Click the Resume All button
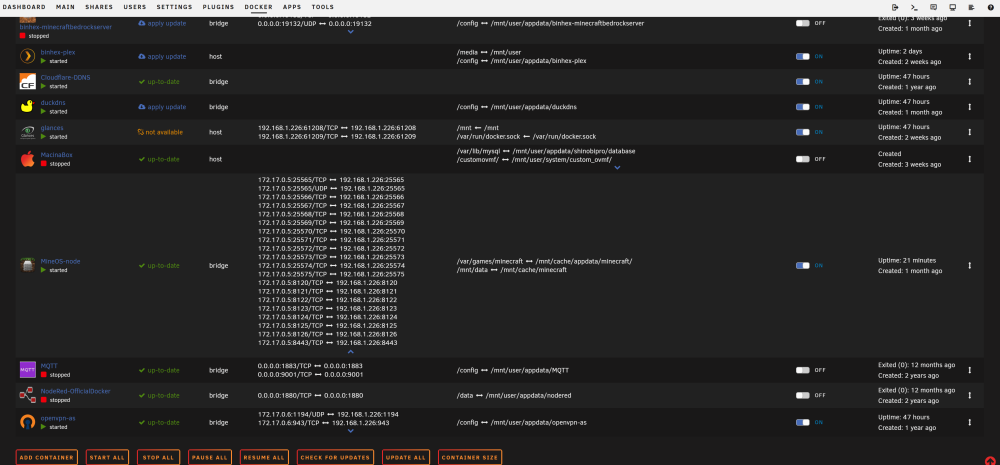Viewport: 1000px width, 465px height. [x=264, y=457]
